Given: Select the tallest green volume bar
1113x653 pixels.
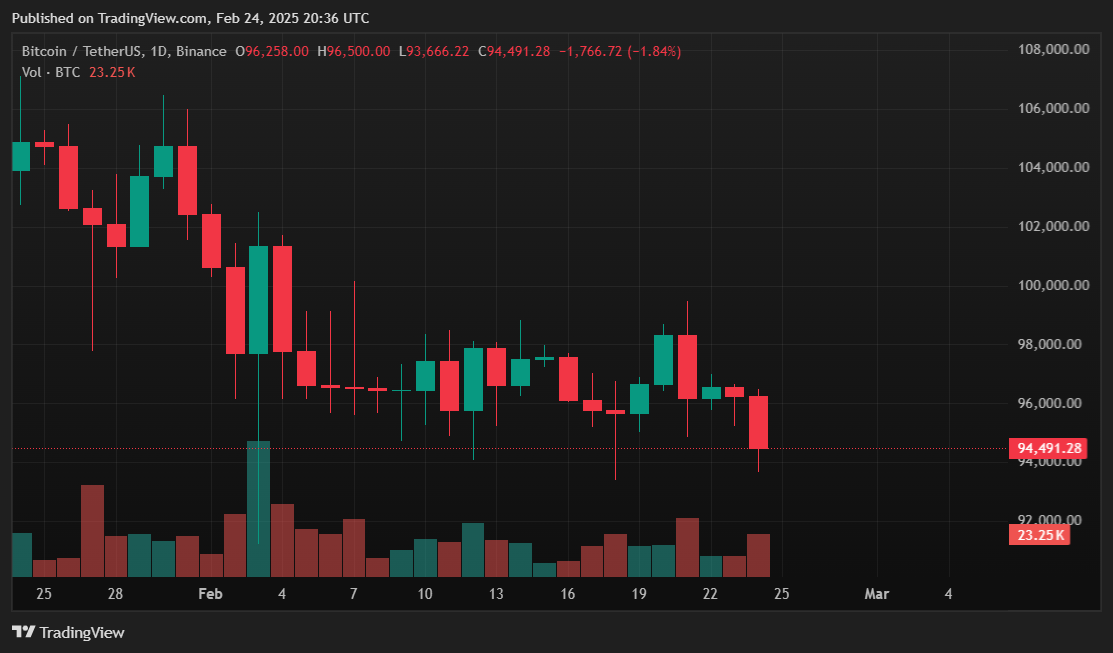Looking at the screenshot, I should point(258,508).
